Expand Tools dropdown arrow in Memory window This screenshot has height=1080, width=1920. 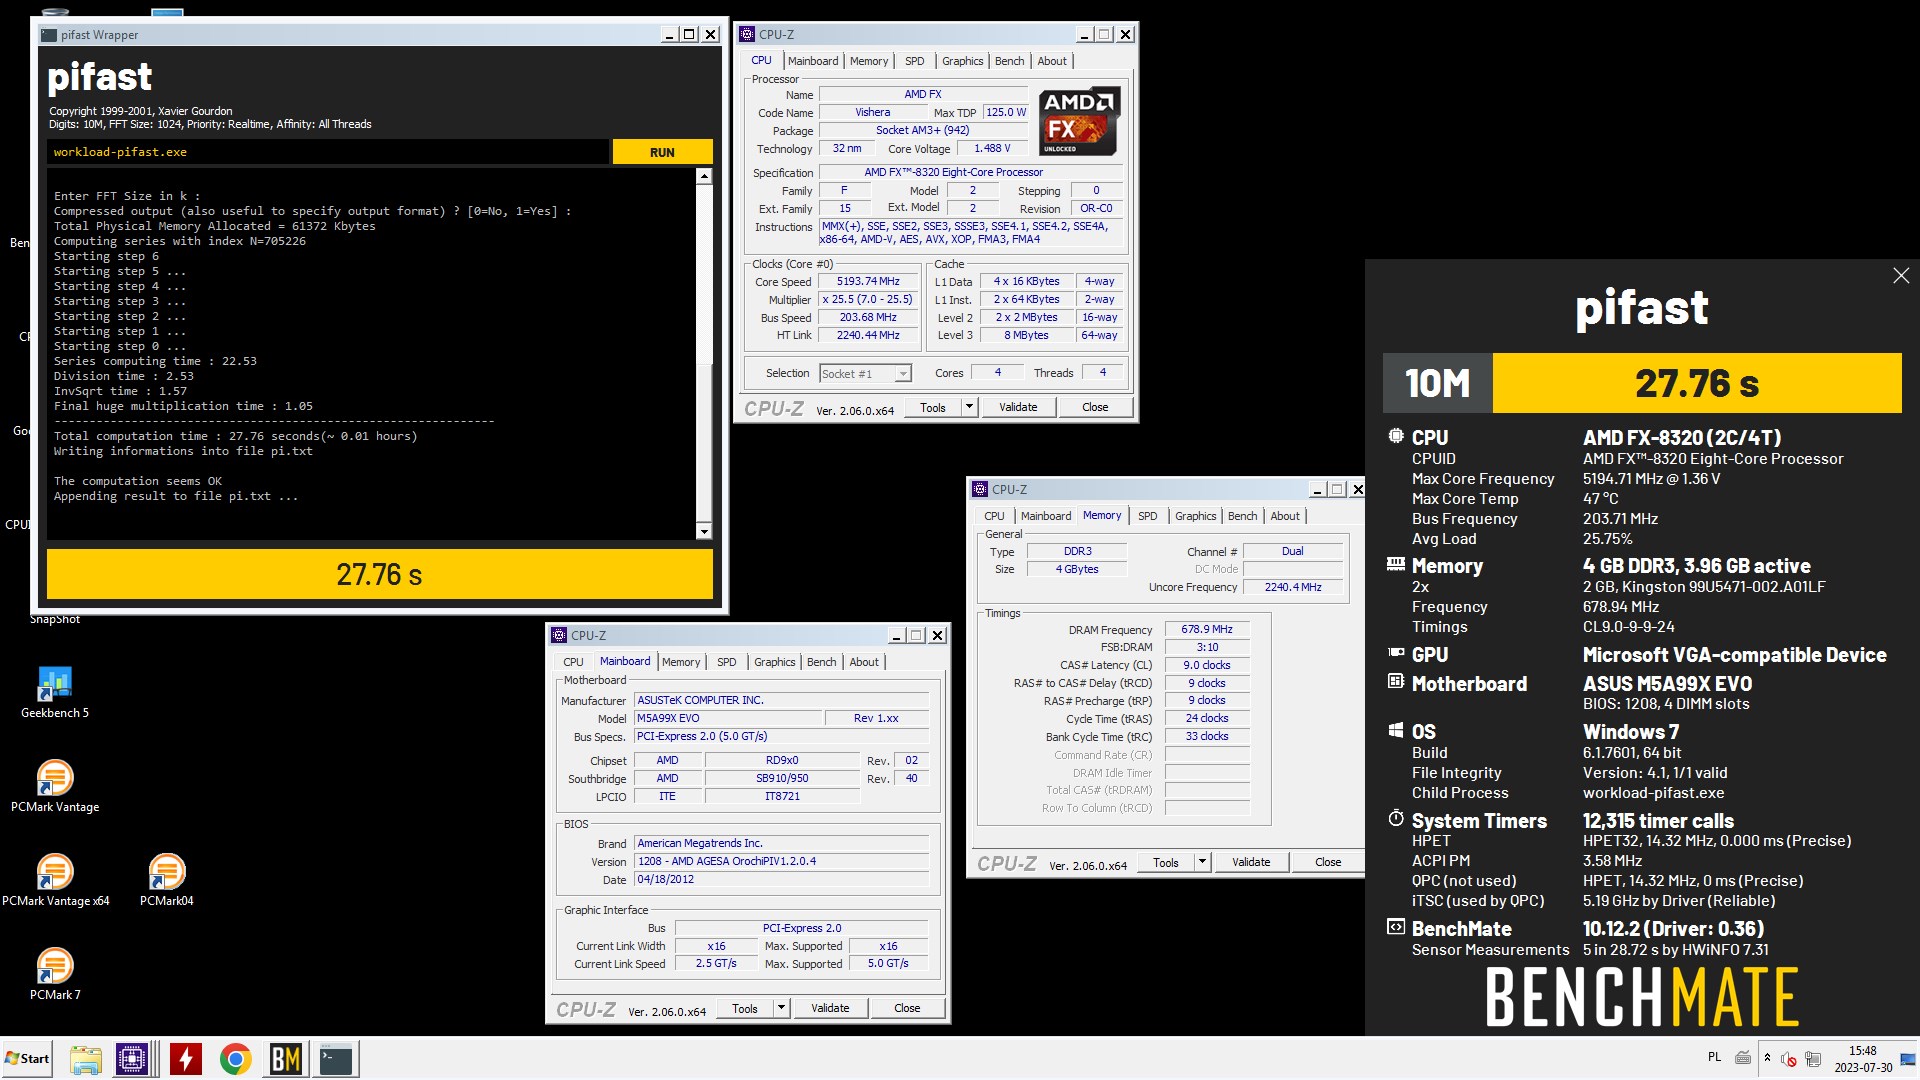click(x=1202, y=862)
